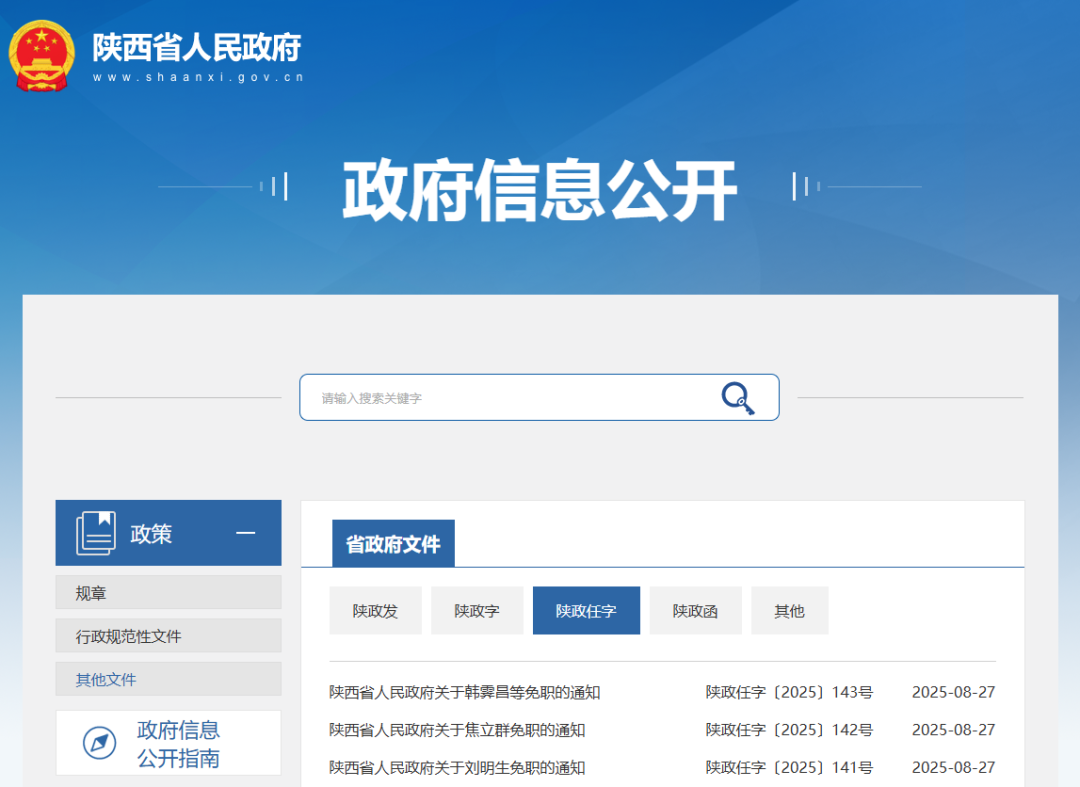Open 其他文件 in the sidebar
1080x787 pixels.
[169, 679]
